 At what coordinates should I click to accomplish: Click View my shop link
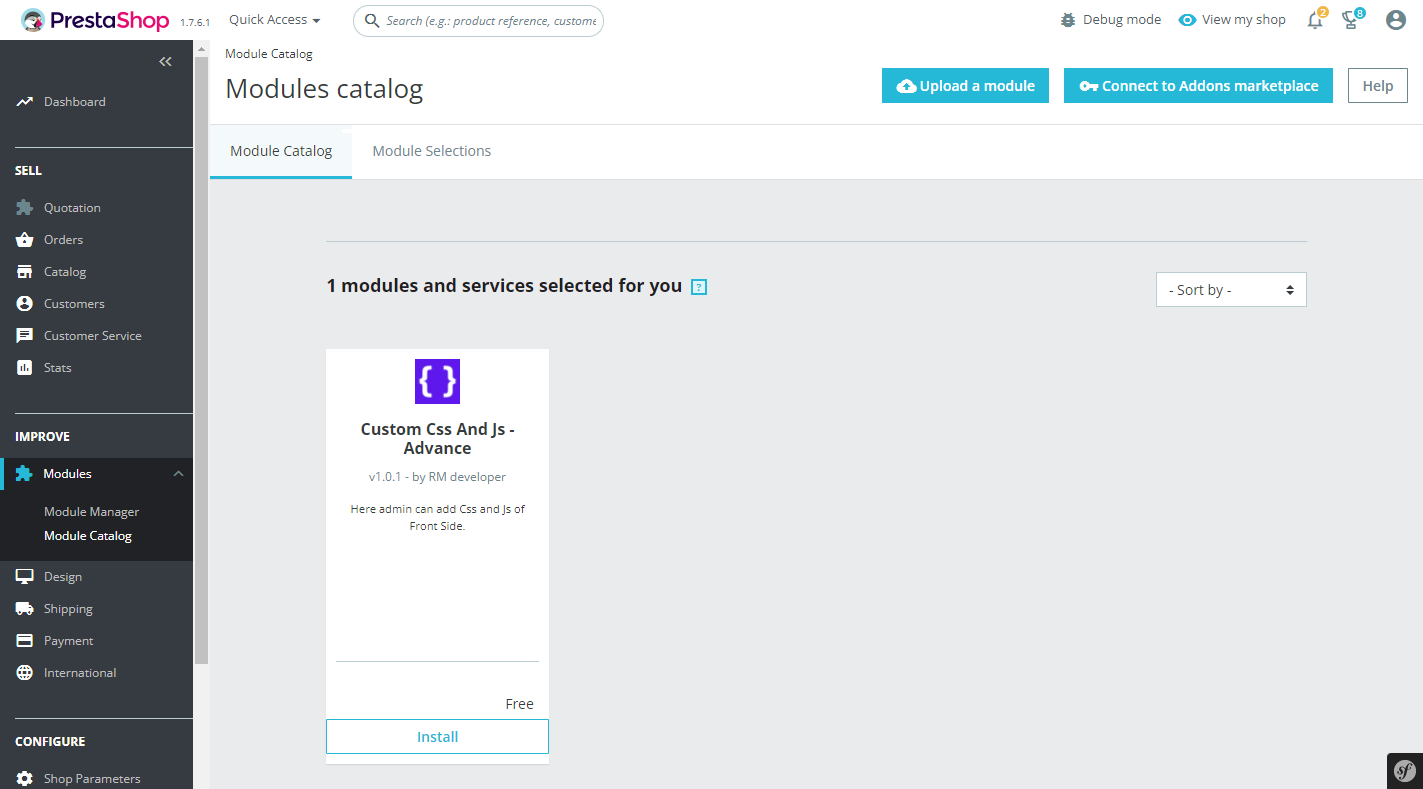point(1232,20)
